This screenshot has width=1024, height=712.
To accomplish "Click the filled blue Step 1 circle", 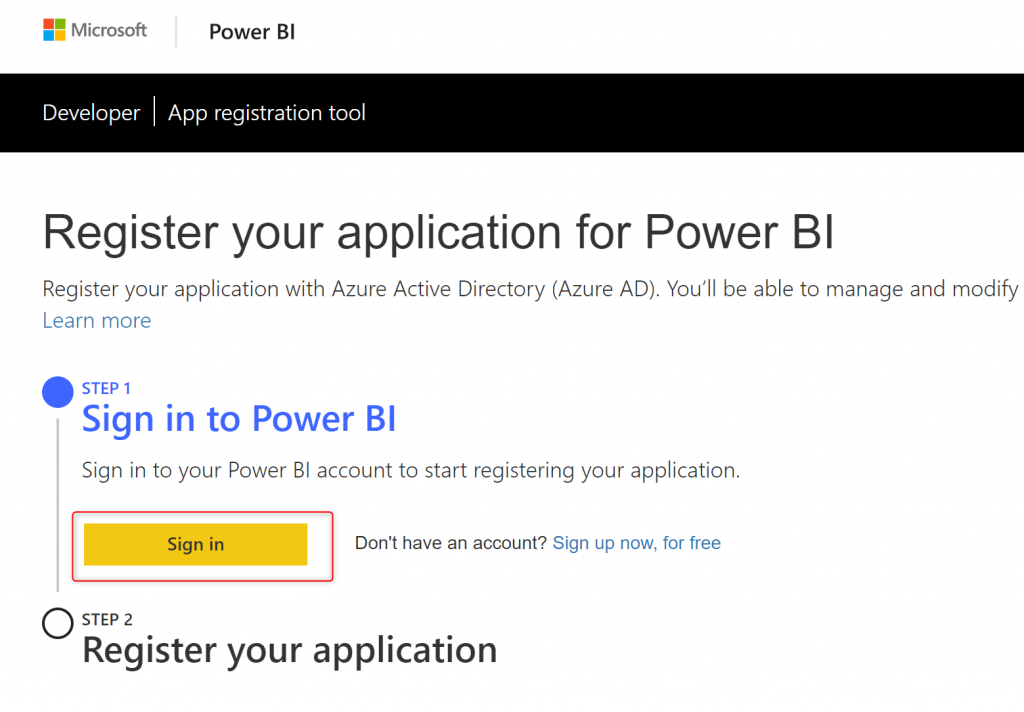I will point(58,392).
